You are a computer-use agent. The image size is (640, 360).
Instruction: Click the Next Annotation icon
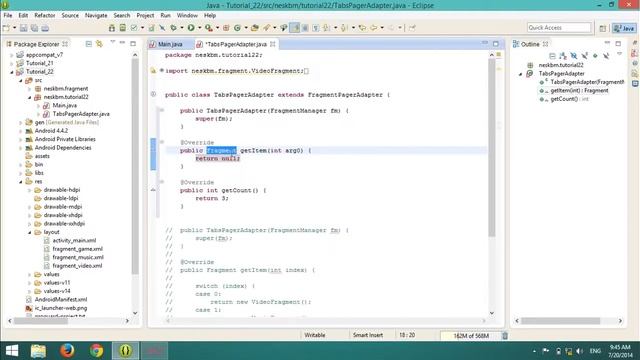(327, 28)
